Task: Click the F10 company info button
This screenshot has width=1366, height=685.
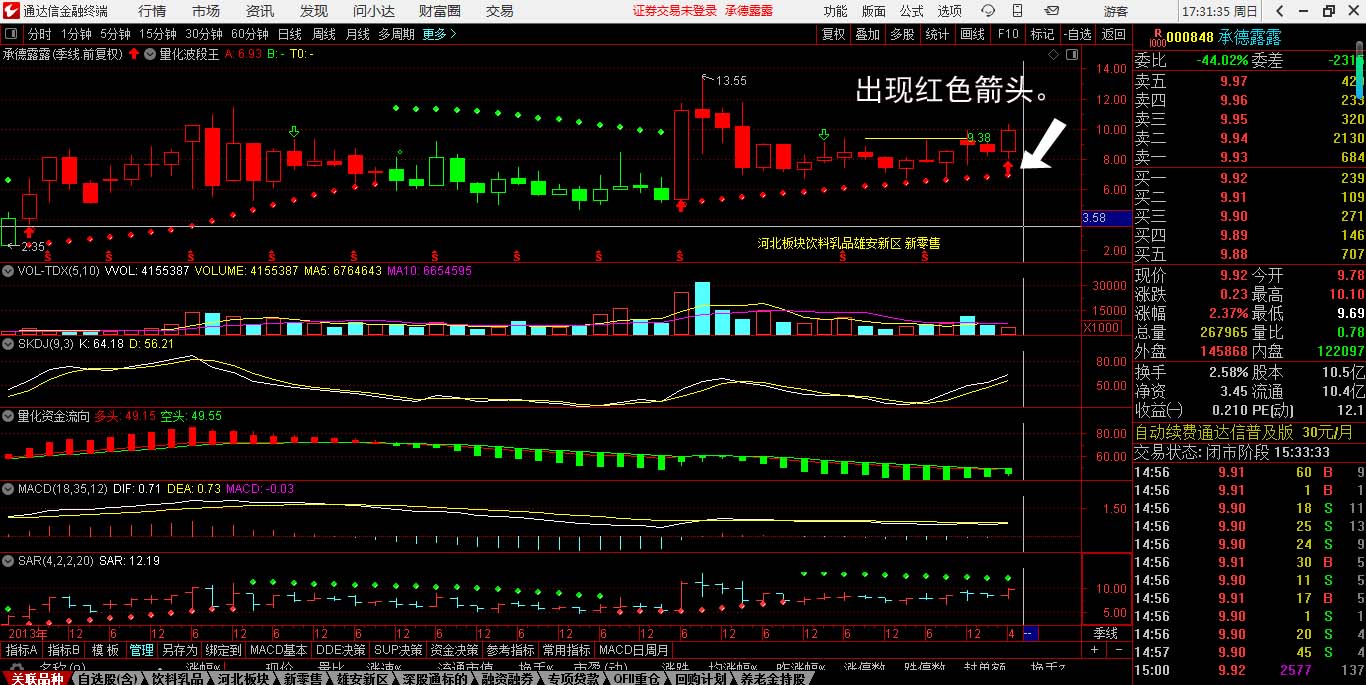Action: tap(1007, 34)
